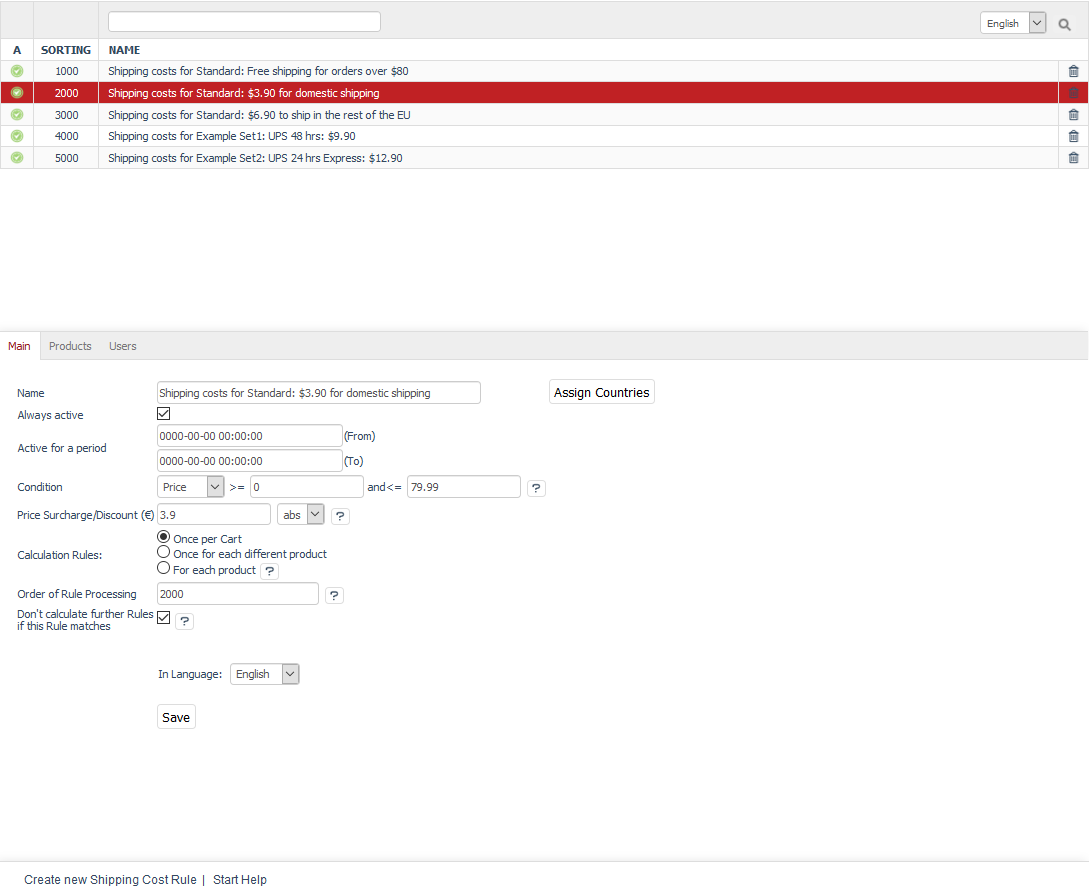Click active status icon of rule 1000

(x=17, y=71)
